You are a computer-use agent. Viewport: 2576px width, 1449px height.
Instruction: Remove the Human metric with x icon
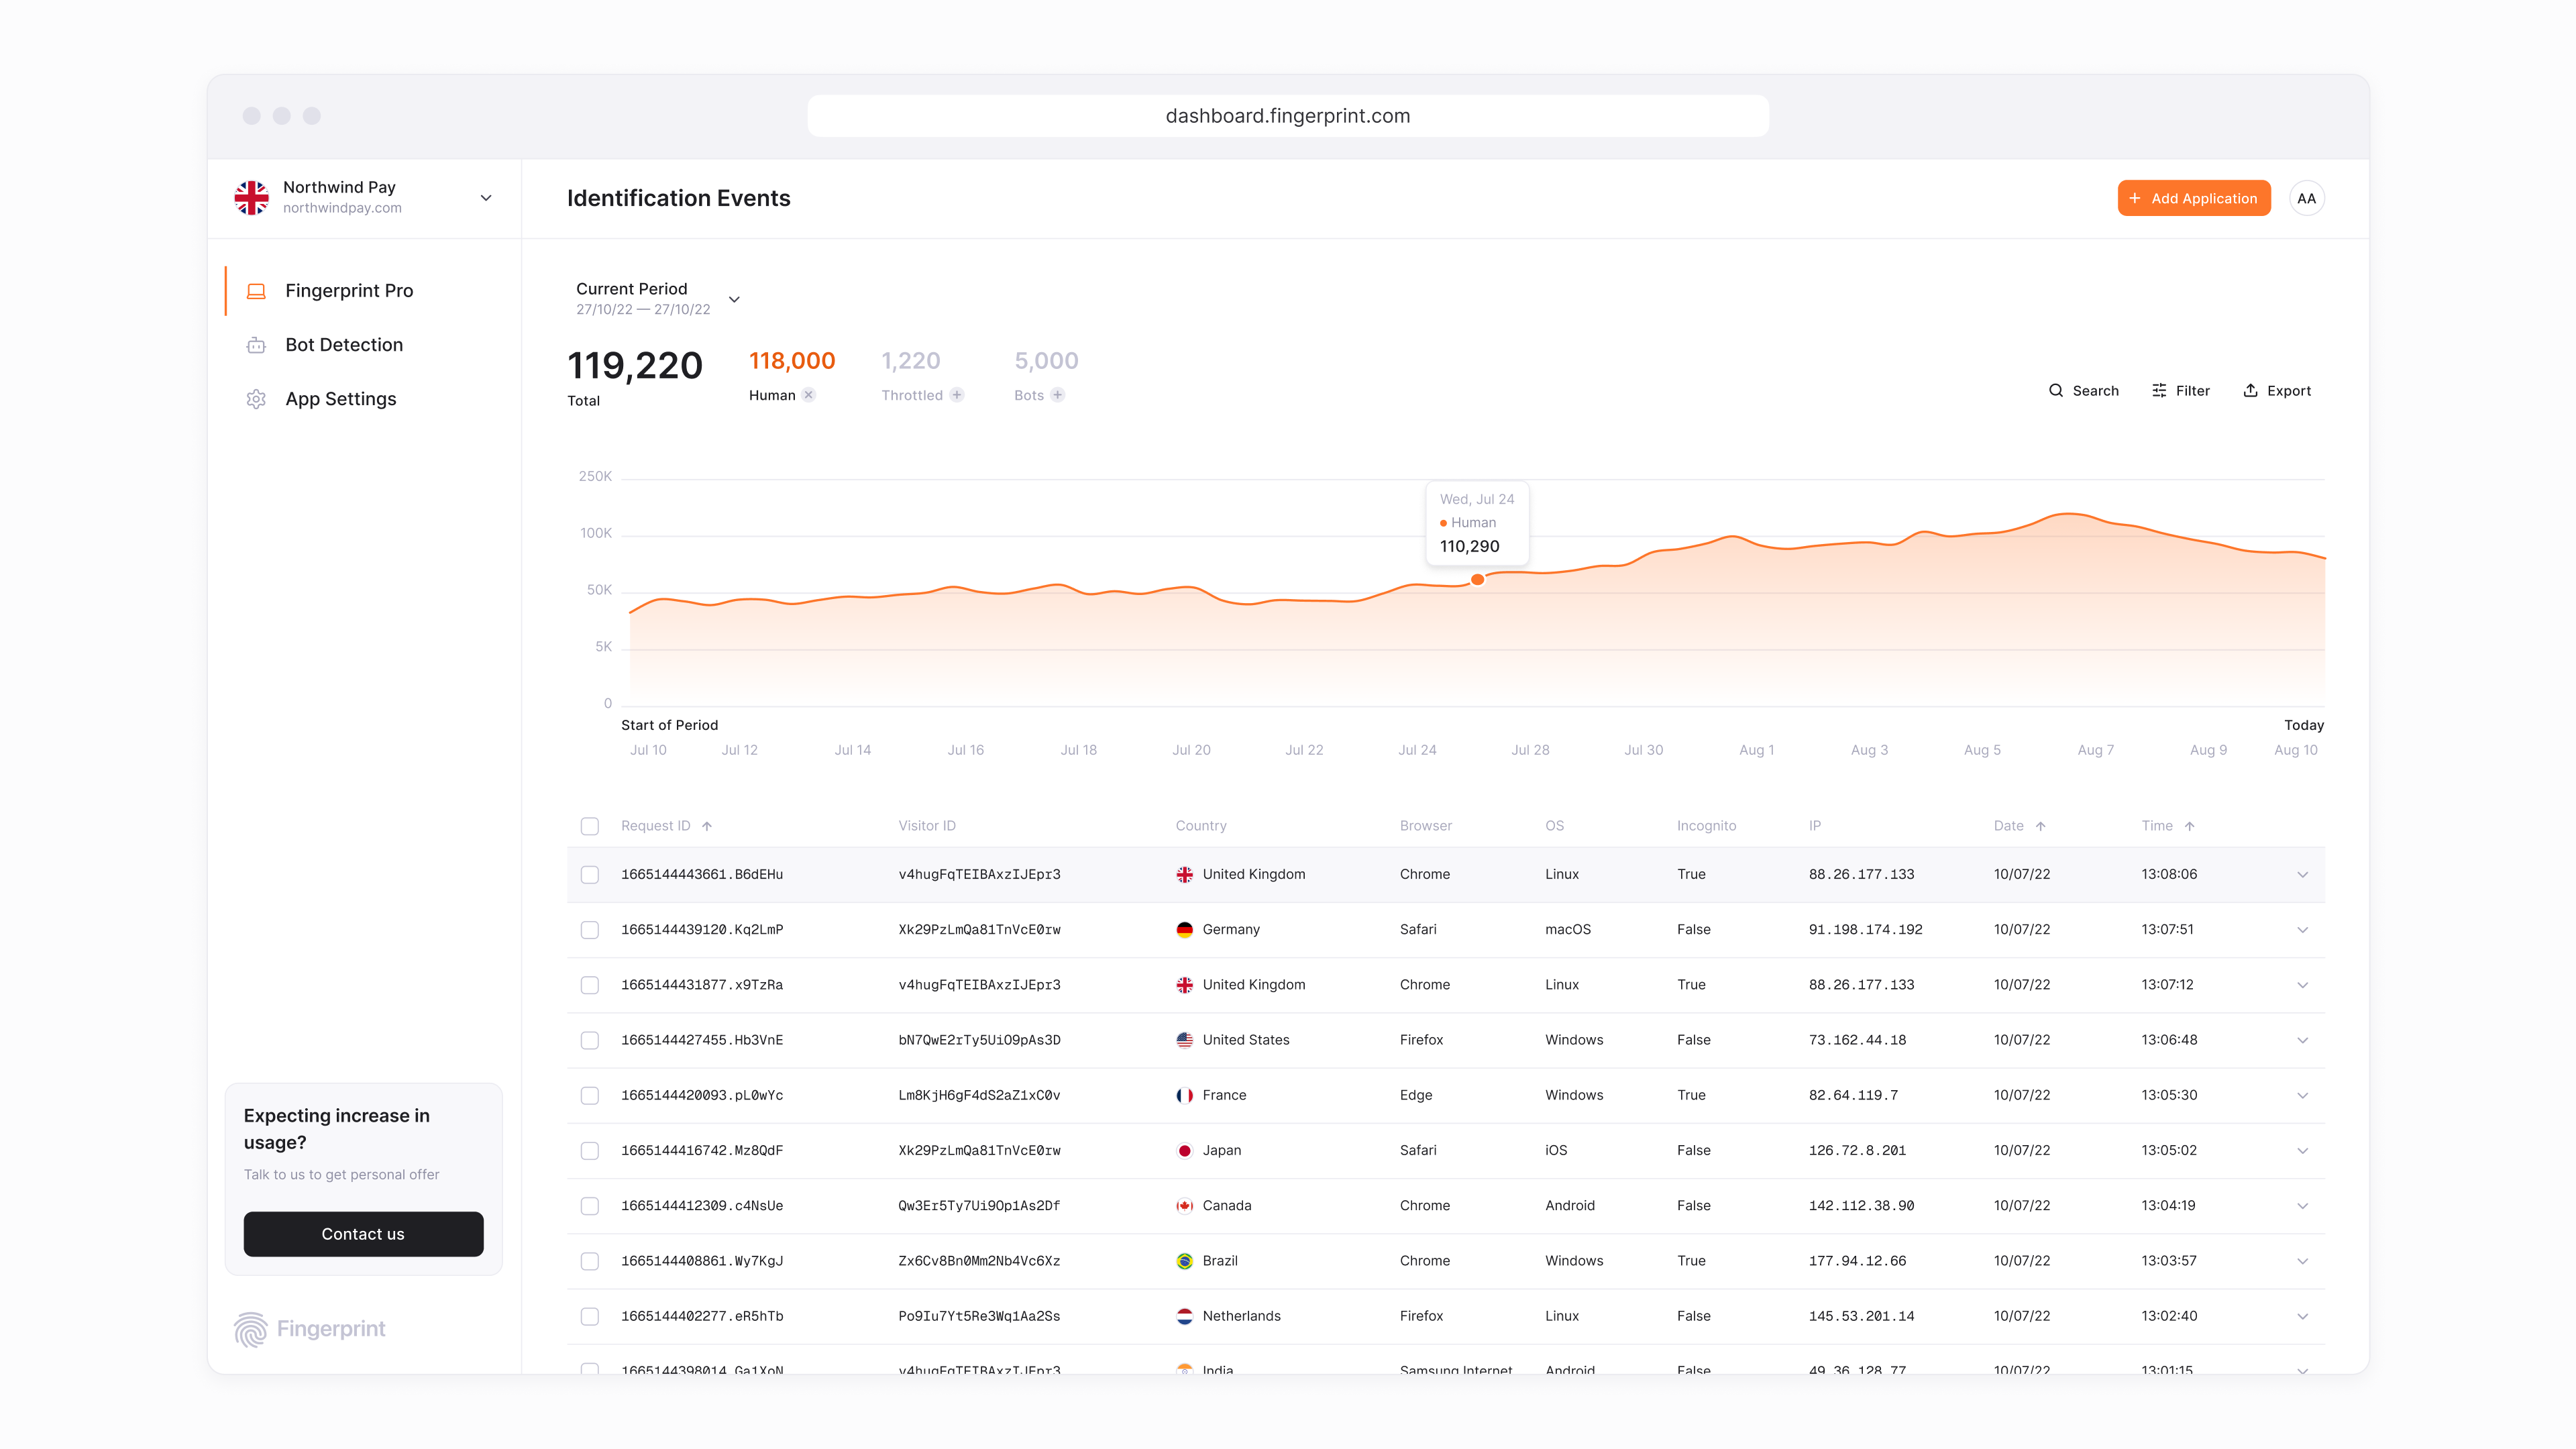point(809,395)
